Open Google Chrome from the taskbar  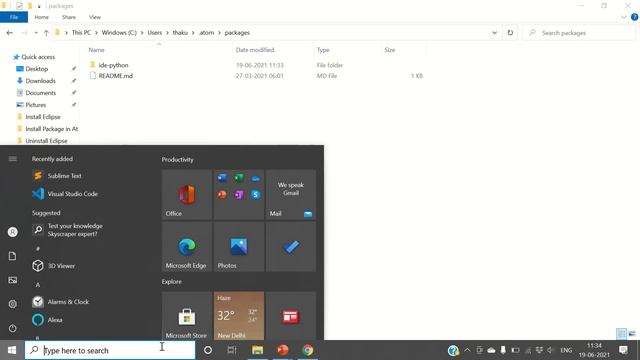[x=308, y=350]
